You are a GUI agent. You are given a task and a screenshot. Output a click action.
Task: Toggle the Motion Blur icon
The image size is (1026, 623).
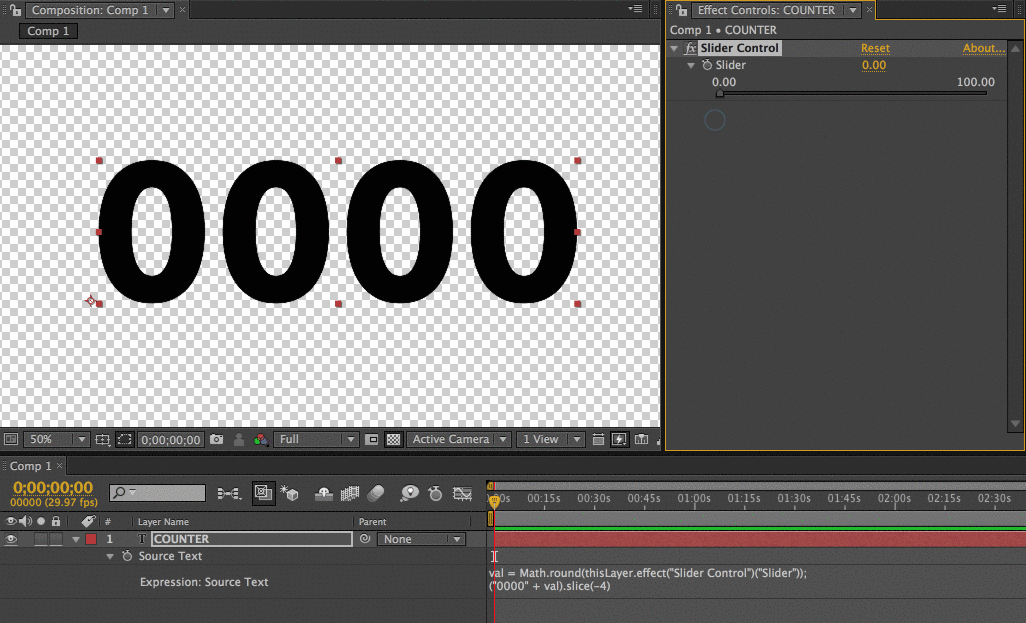coord(376,493)
